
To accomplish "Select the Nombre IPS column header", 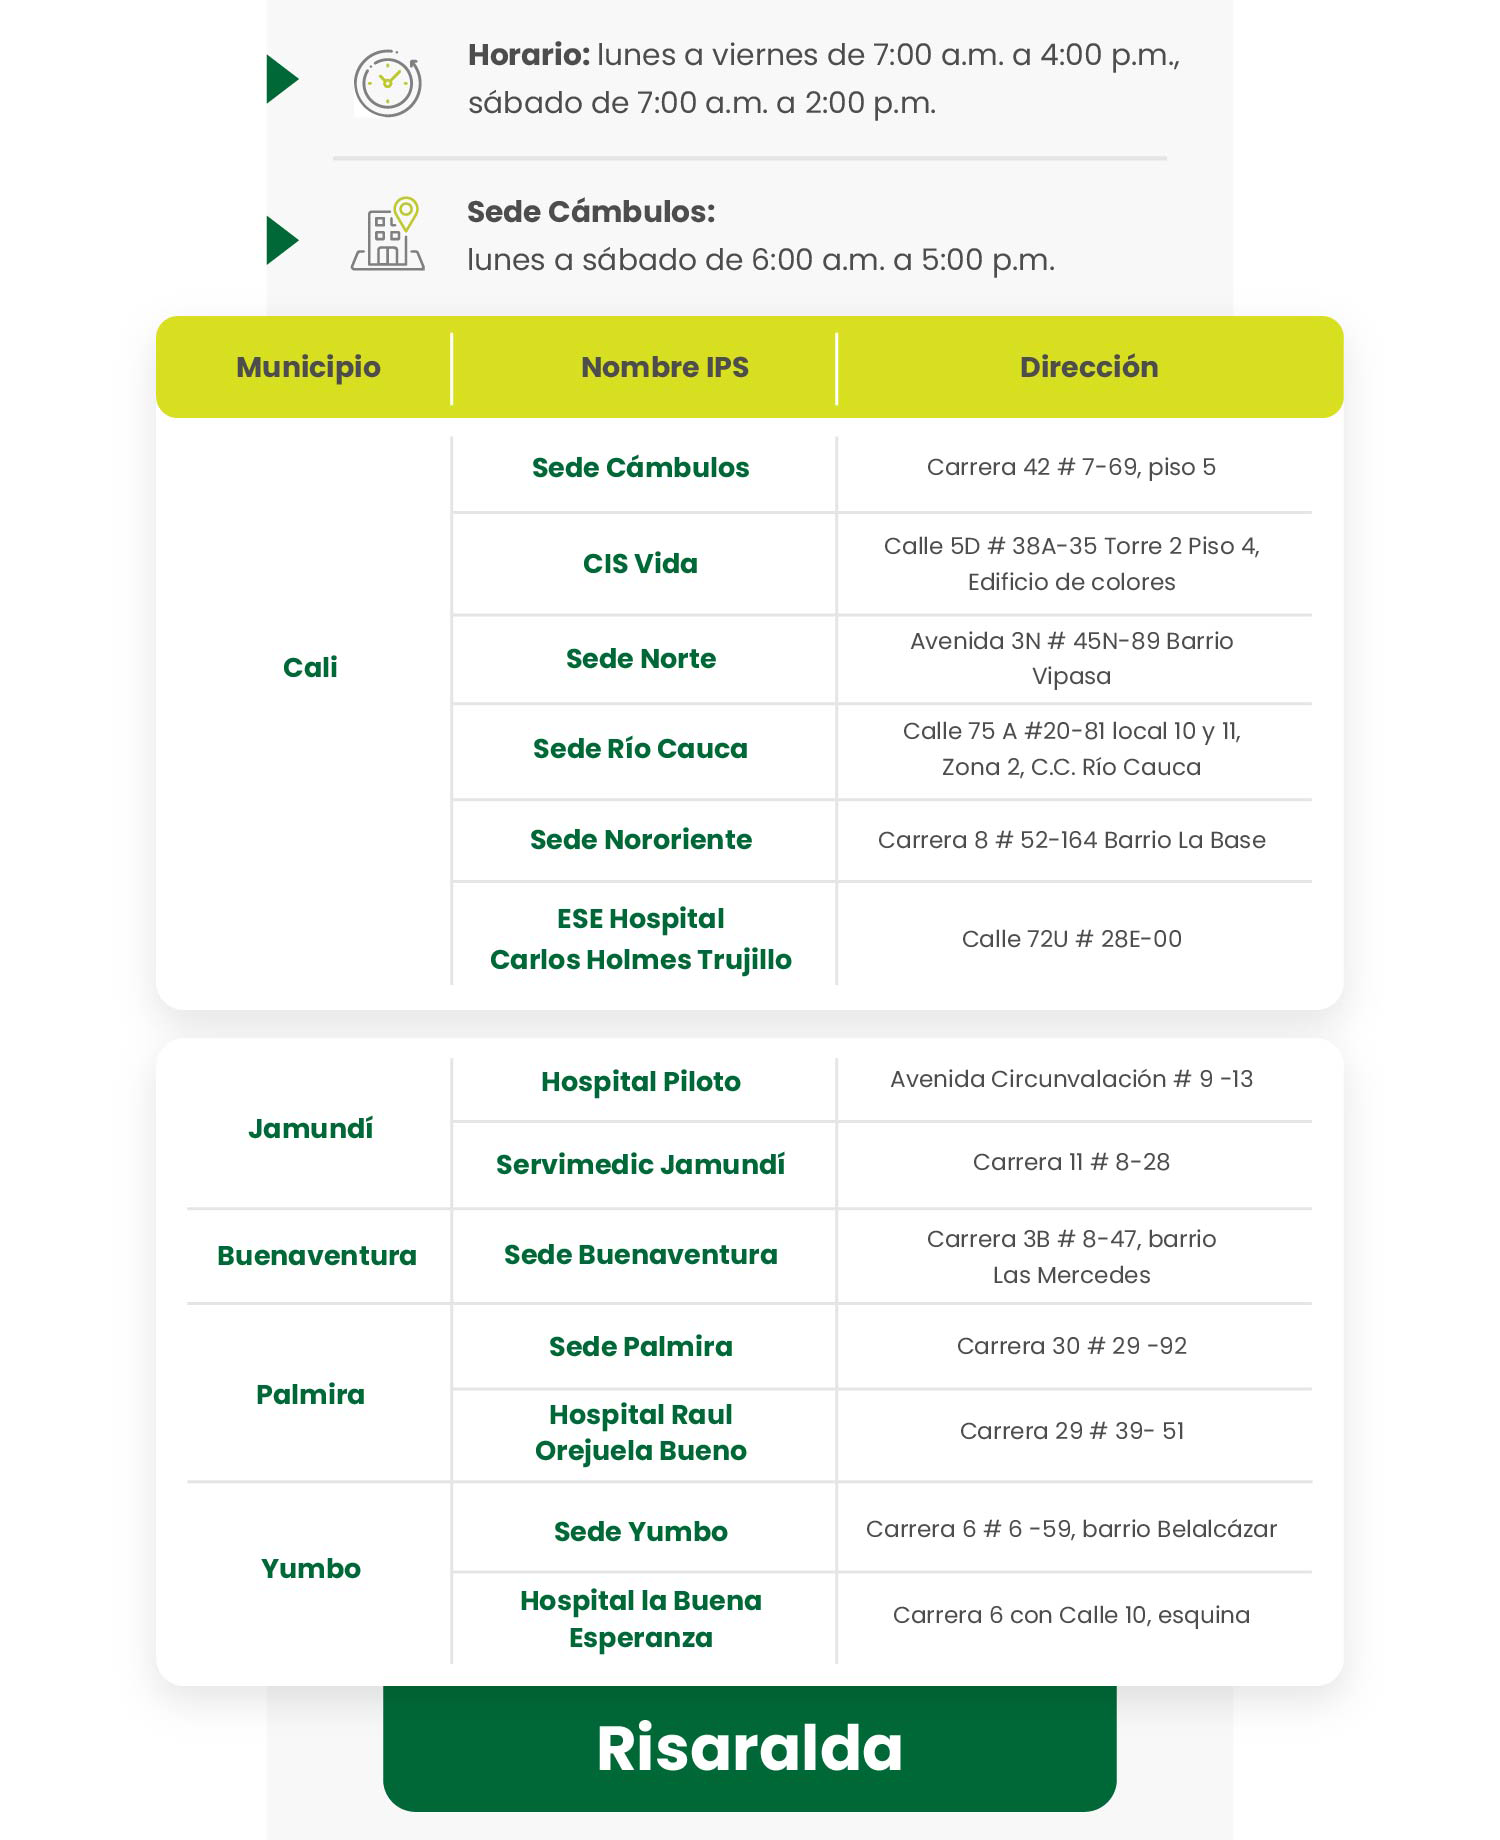I will (665, 367).
